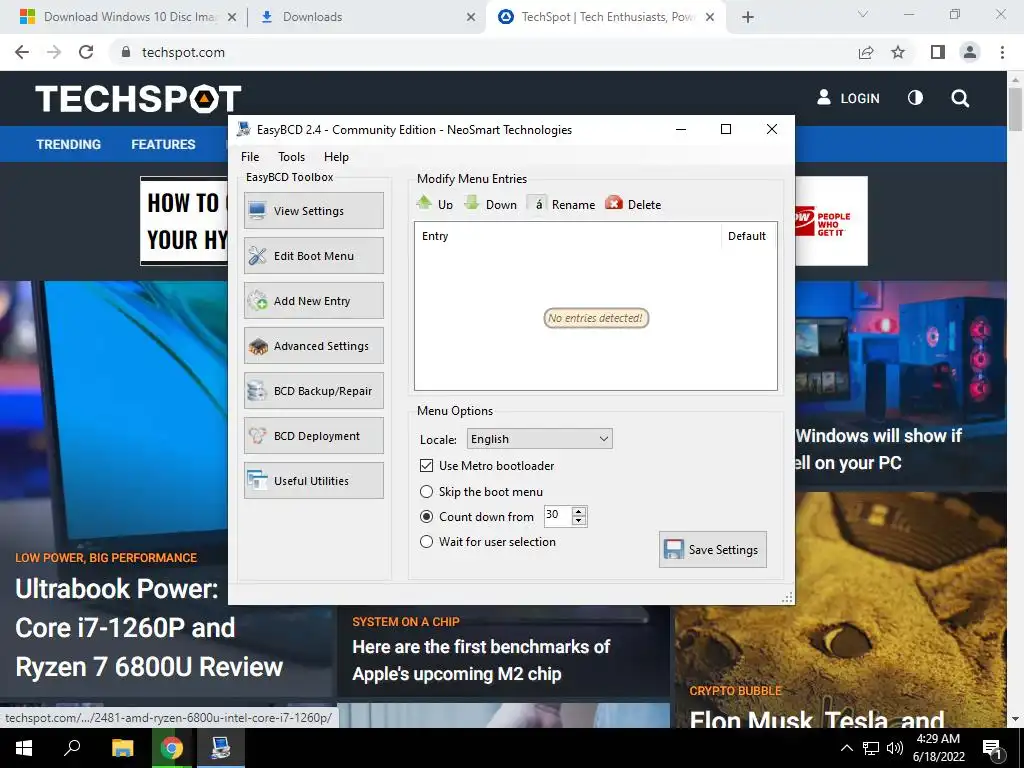Image resolution: width=1024 pixels, height=768 pixels.
Task: Open Useful Utilities section
Action: coord(313,481)
